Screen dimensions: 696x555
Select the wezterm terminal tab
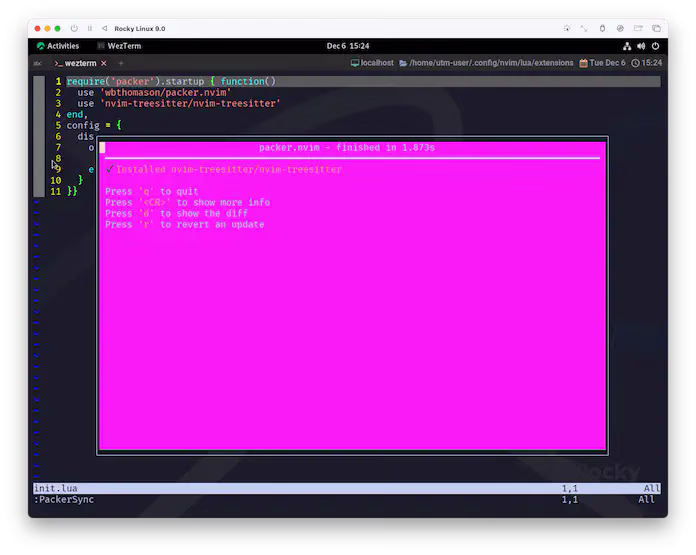[x=75, y=63]
